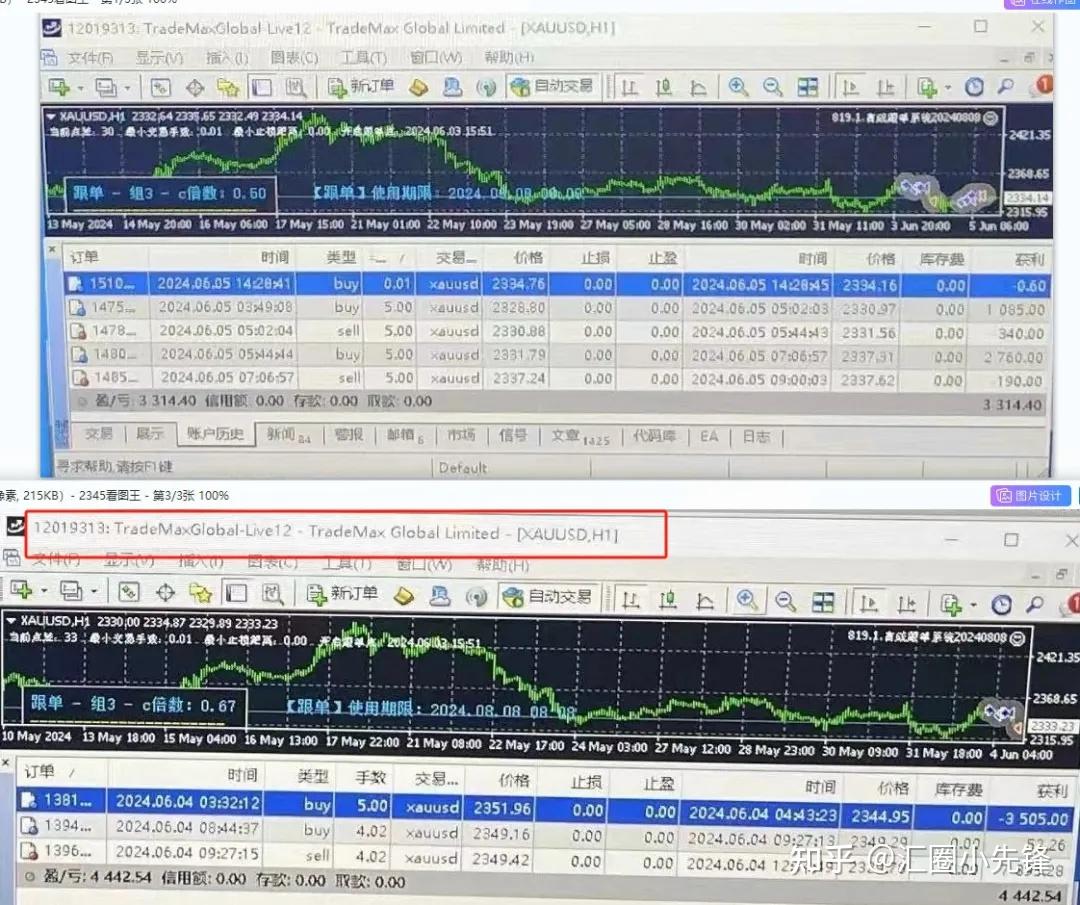Click XAUUSD,H1 chart dropdown triangle in top chart
This screenshot has height=905, width=1080.
[51, 117]
